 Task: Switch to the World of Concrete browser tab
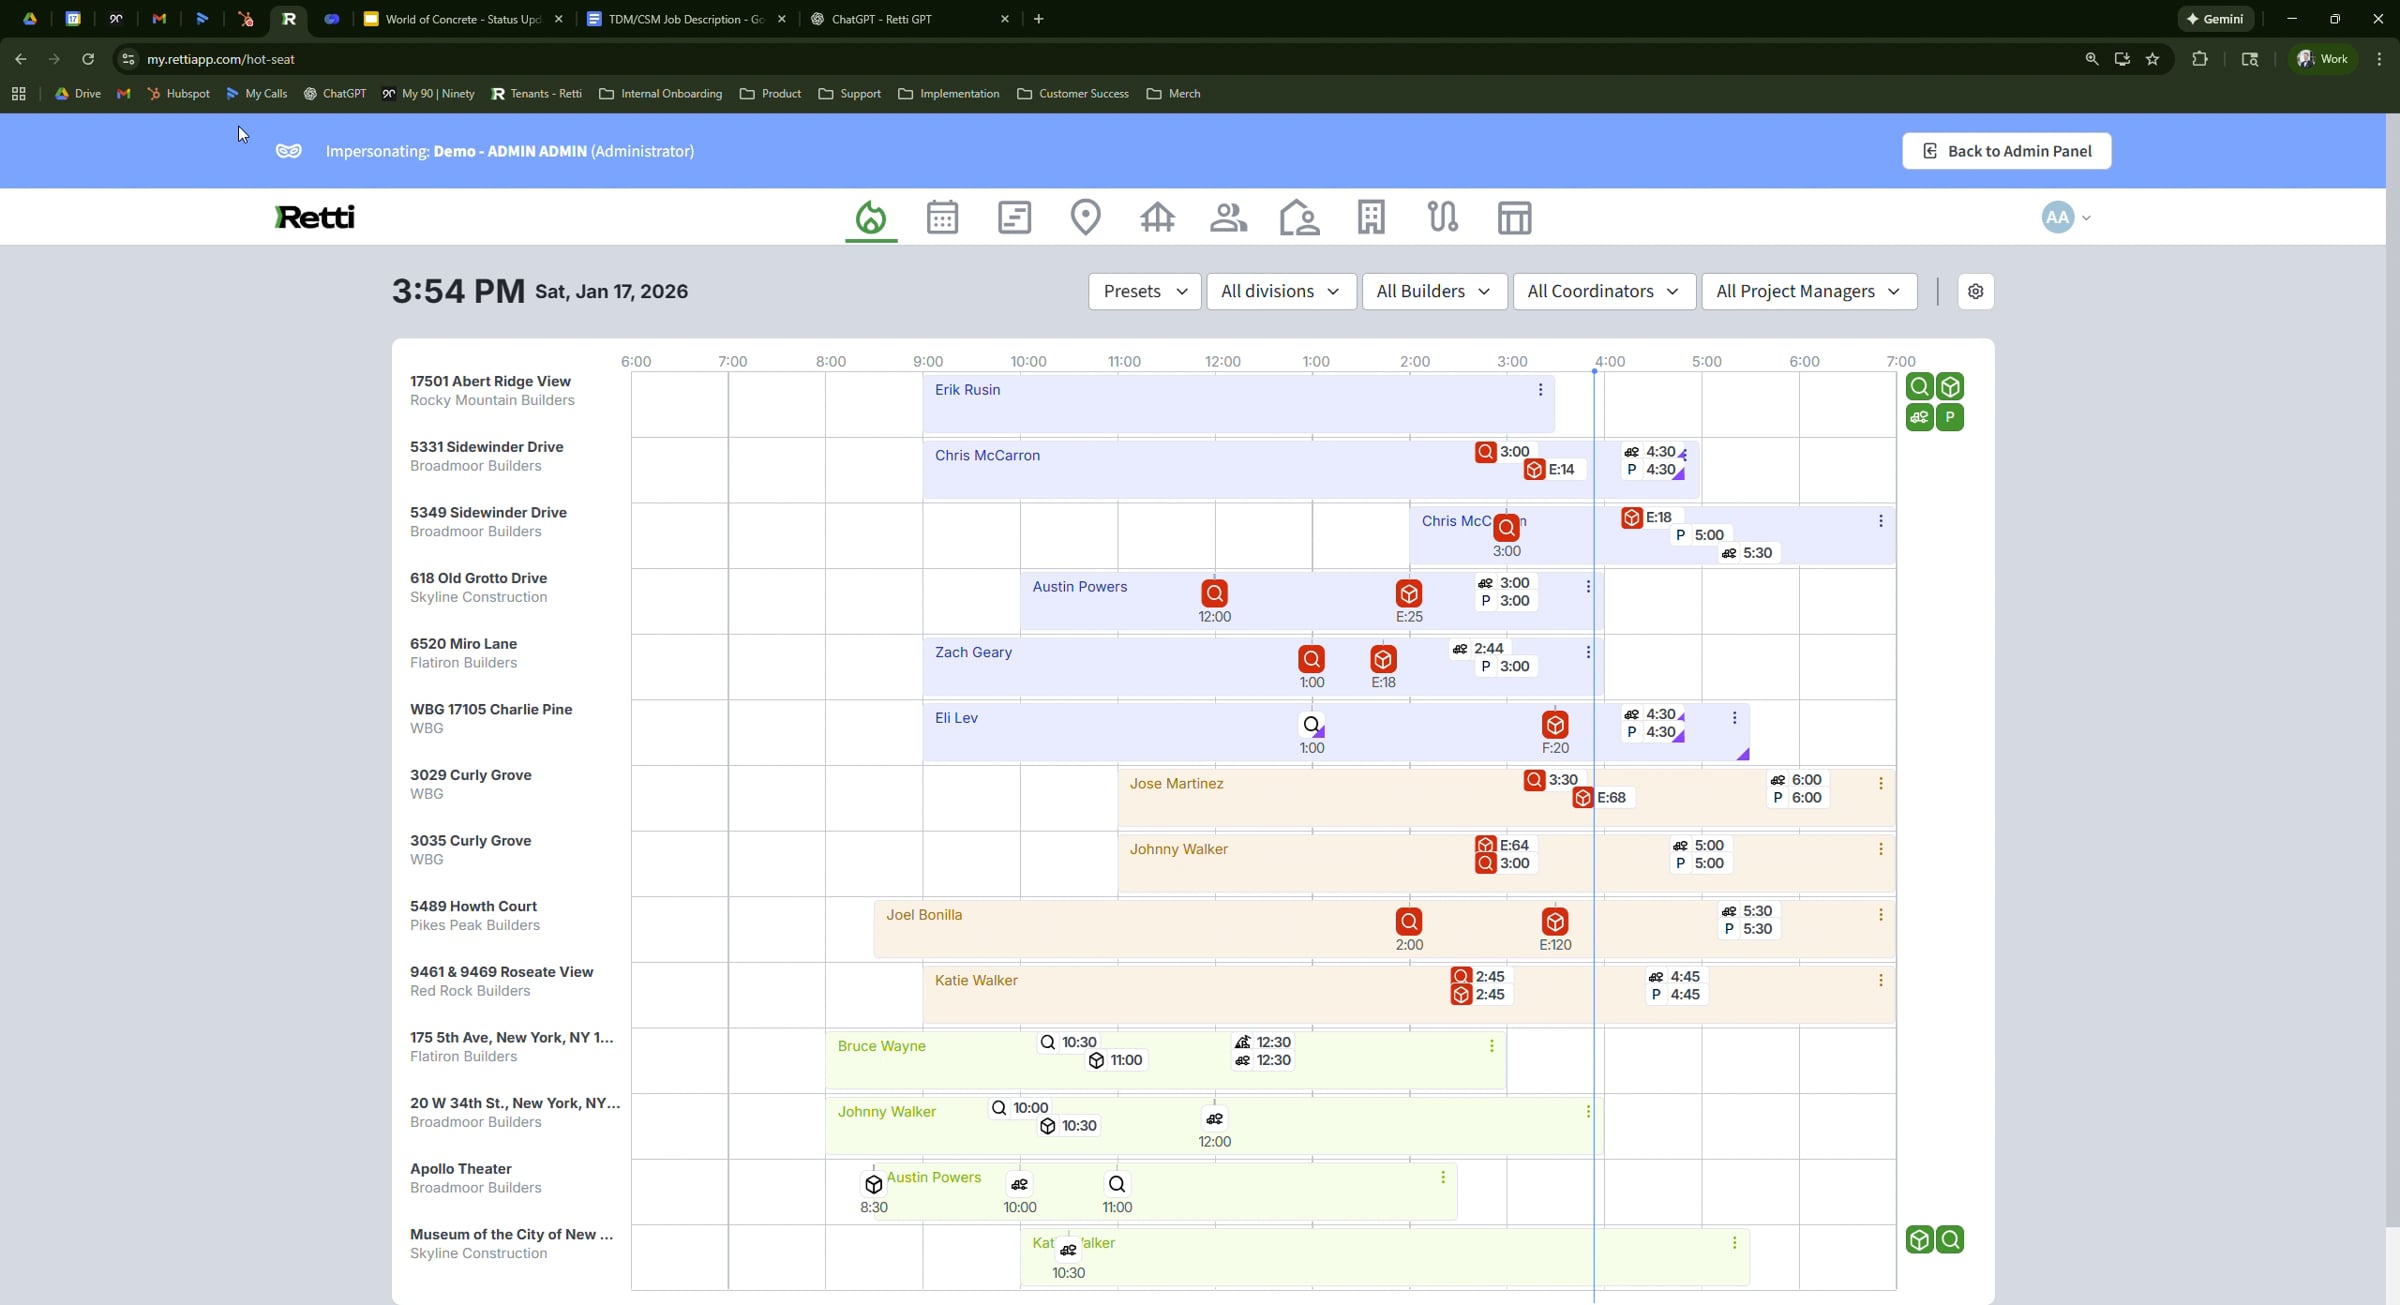(x=463, y=19)
